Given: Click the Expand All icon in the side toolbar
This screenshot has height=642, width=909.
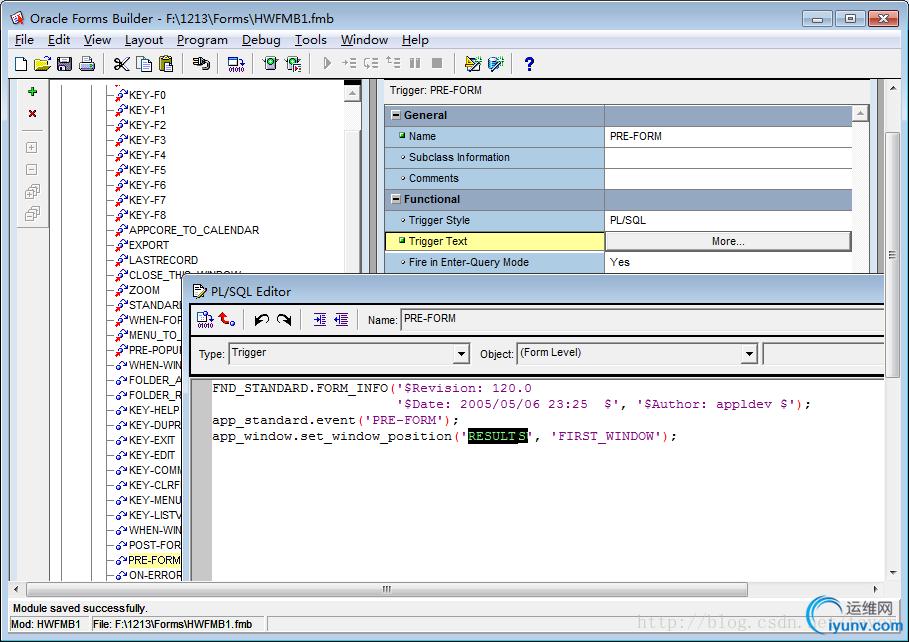Looking at the screenshot, I should [32, 192].
